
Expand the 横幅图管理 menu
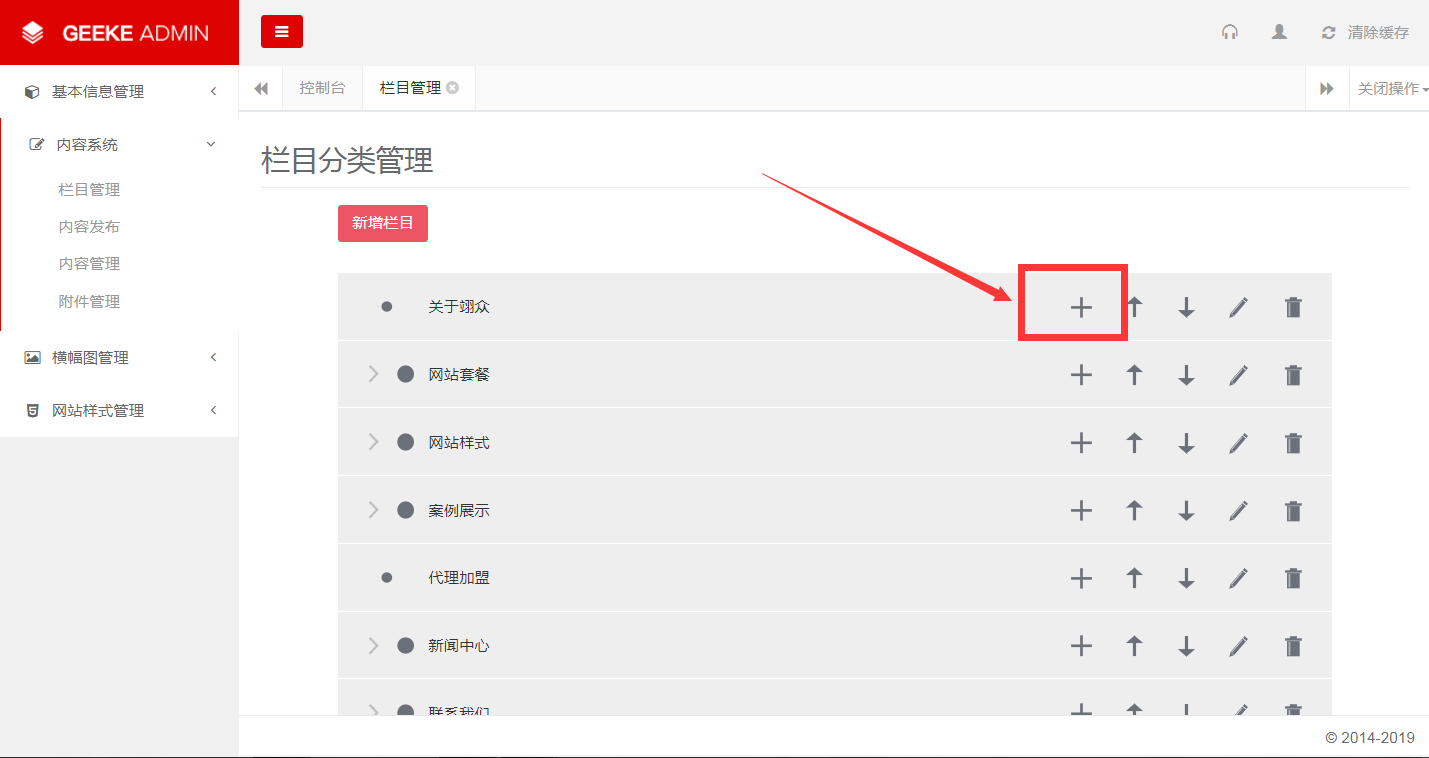pyautogui.click(x=119, y=357)
